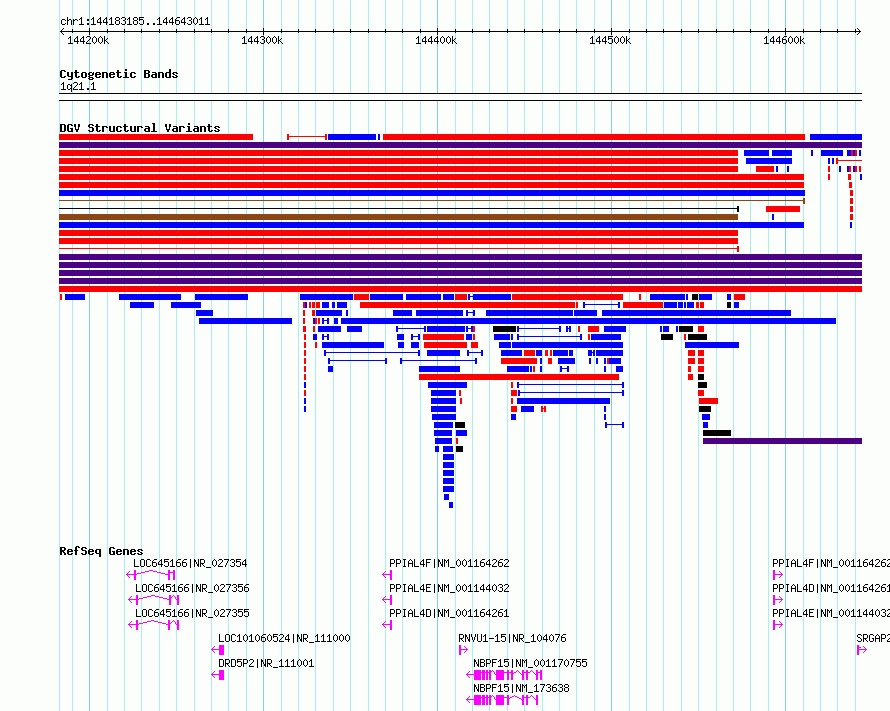This screenshot has width=890, height=711.
Task: Click the right-pointing PPIAL4D gene glyph
Action: click(x=778, y=600)
